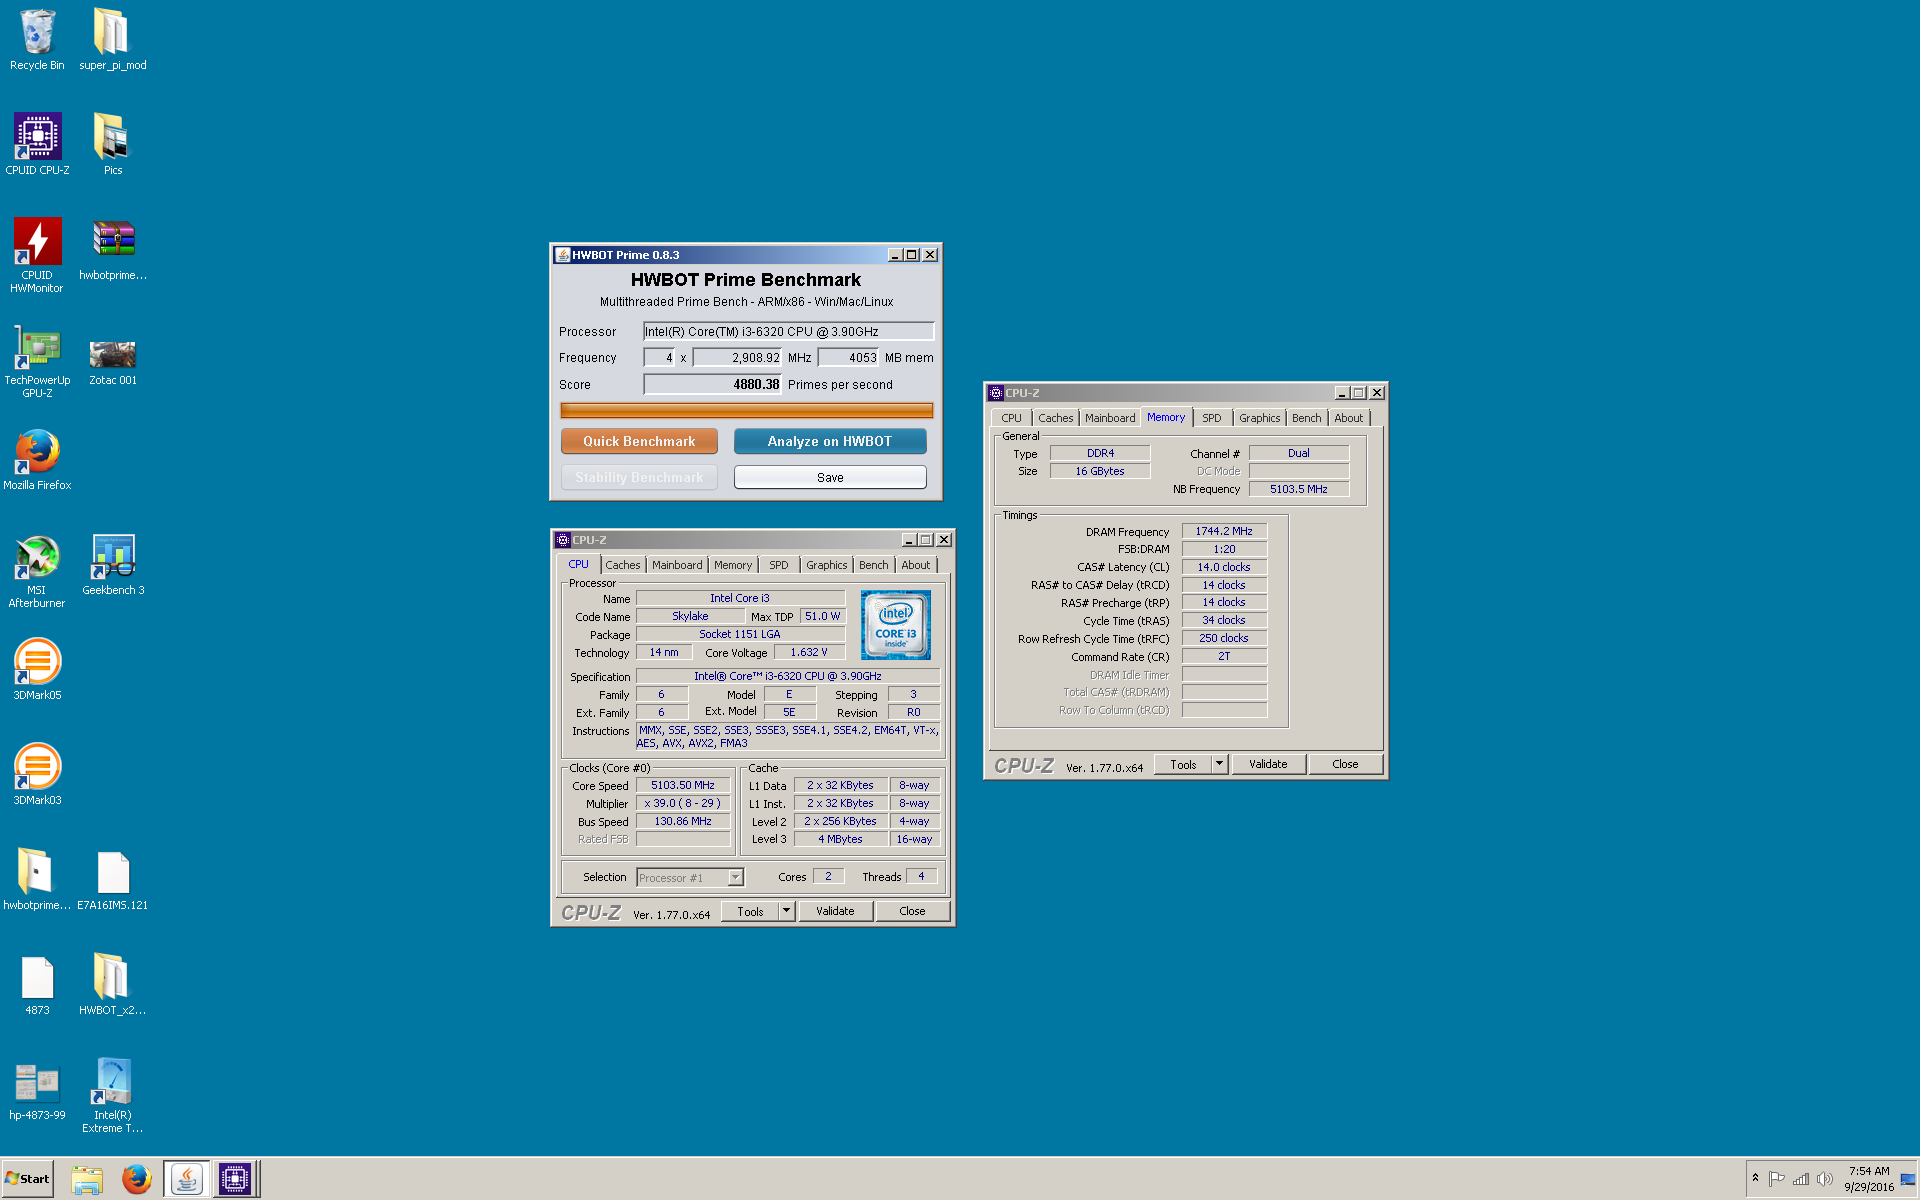Switch to the CPU-Z taskbar button
1920x1200 pixels.
point(235,1179)
